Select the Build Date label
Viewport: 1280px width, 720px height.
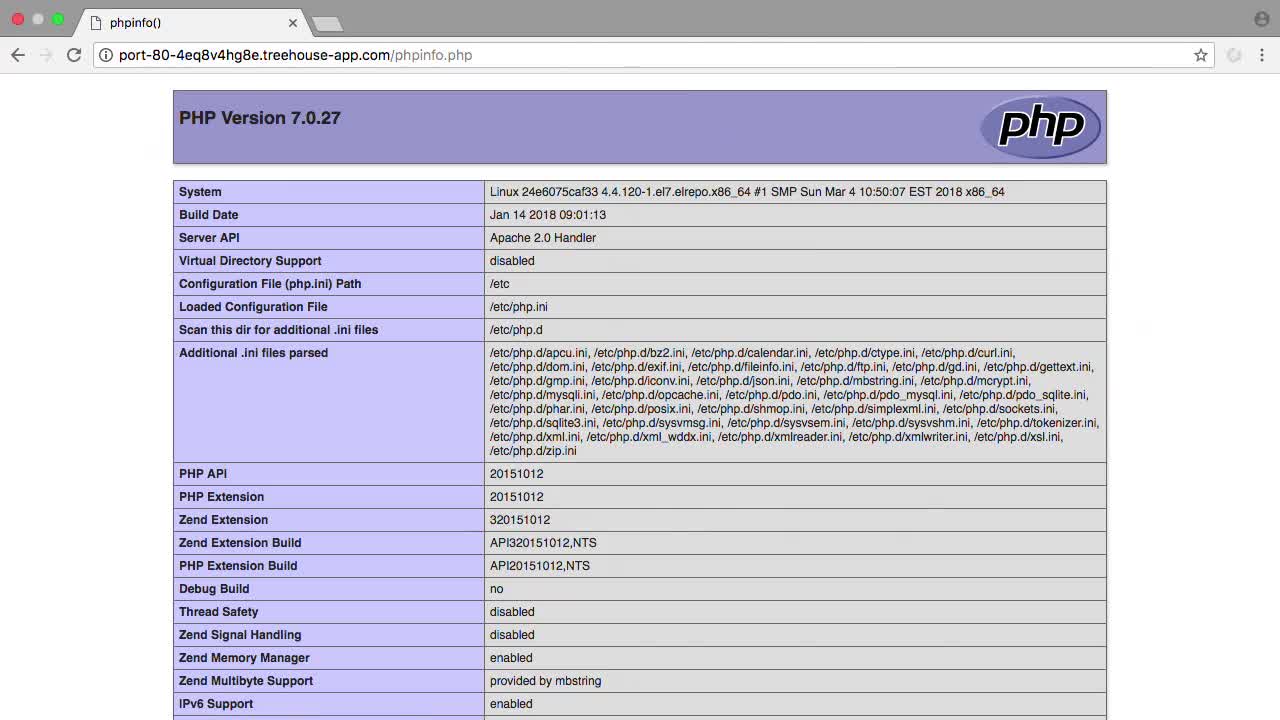pos(209,215)
